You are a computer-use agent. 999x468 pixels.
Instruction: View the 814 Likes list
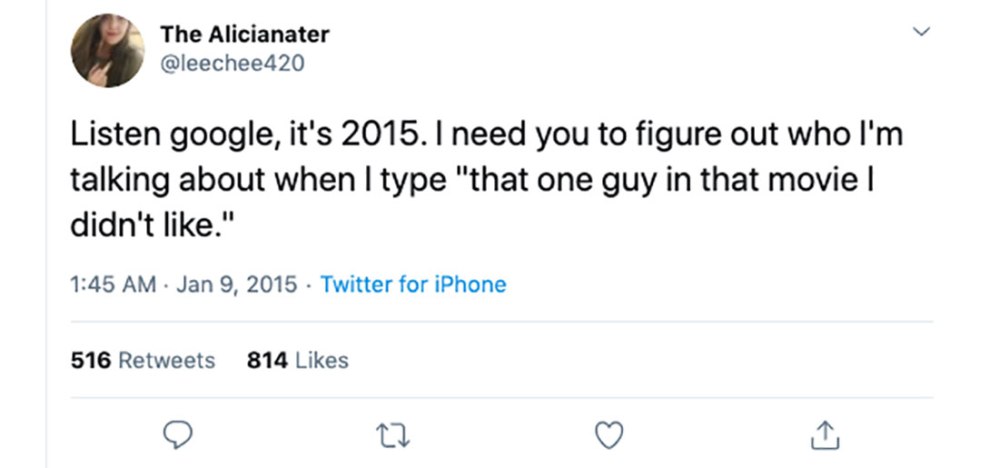(298, 360)
